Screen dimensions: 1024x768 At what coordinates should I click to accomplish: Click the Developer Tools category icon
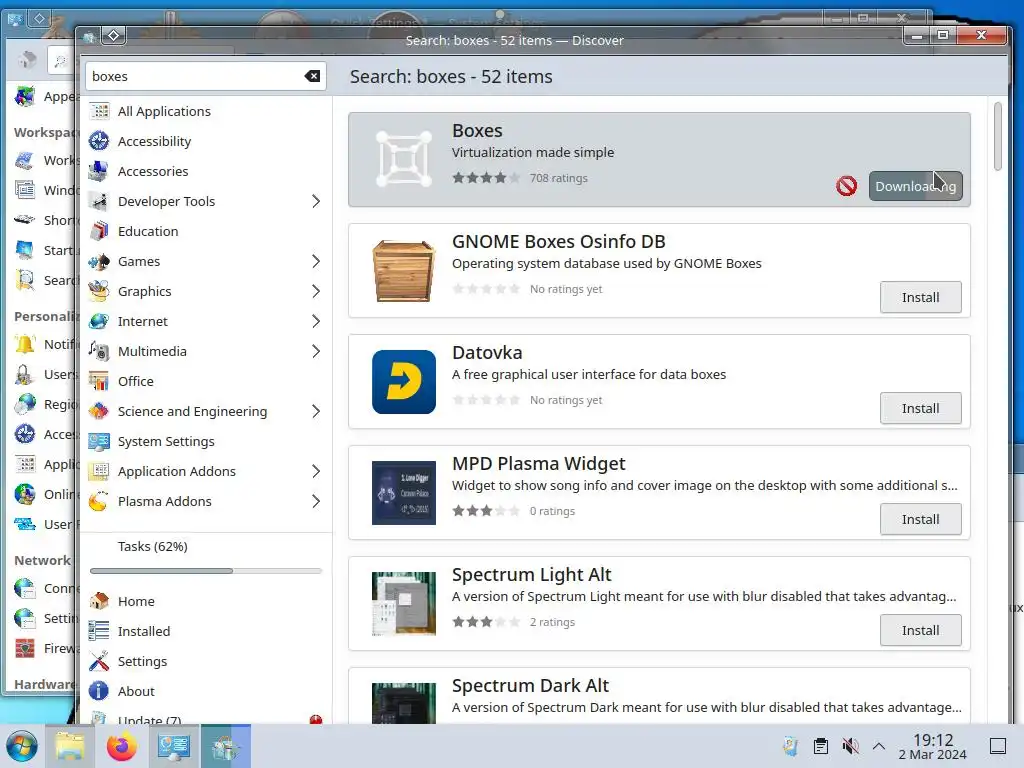coord(99,201)
